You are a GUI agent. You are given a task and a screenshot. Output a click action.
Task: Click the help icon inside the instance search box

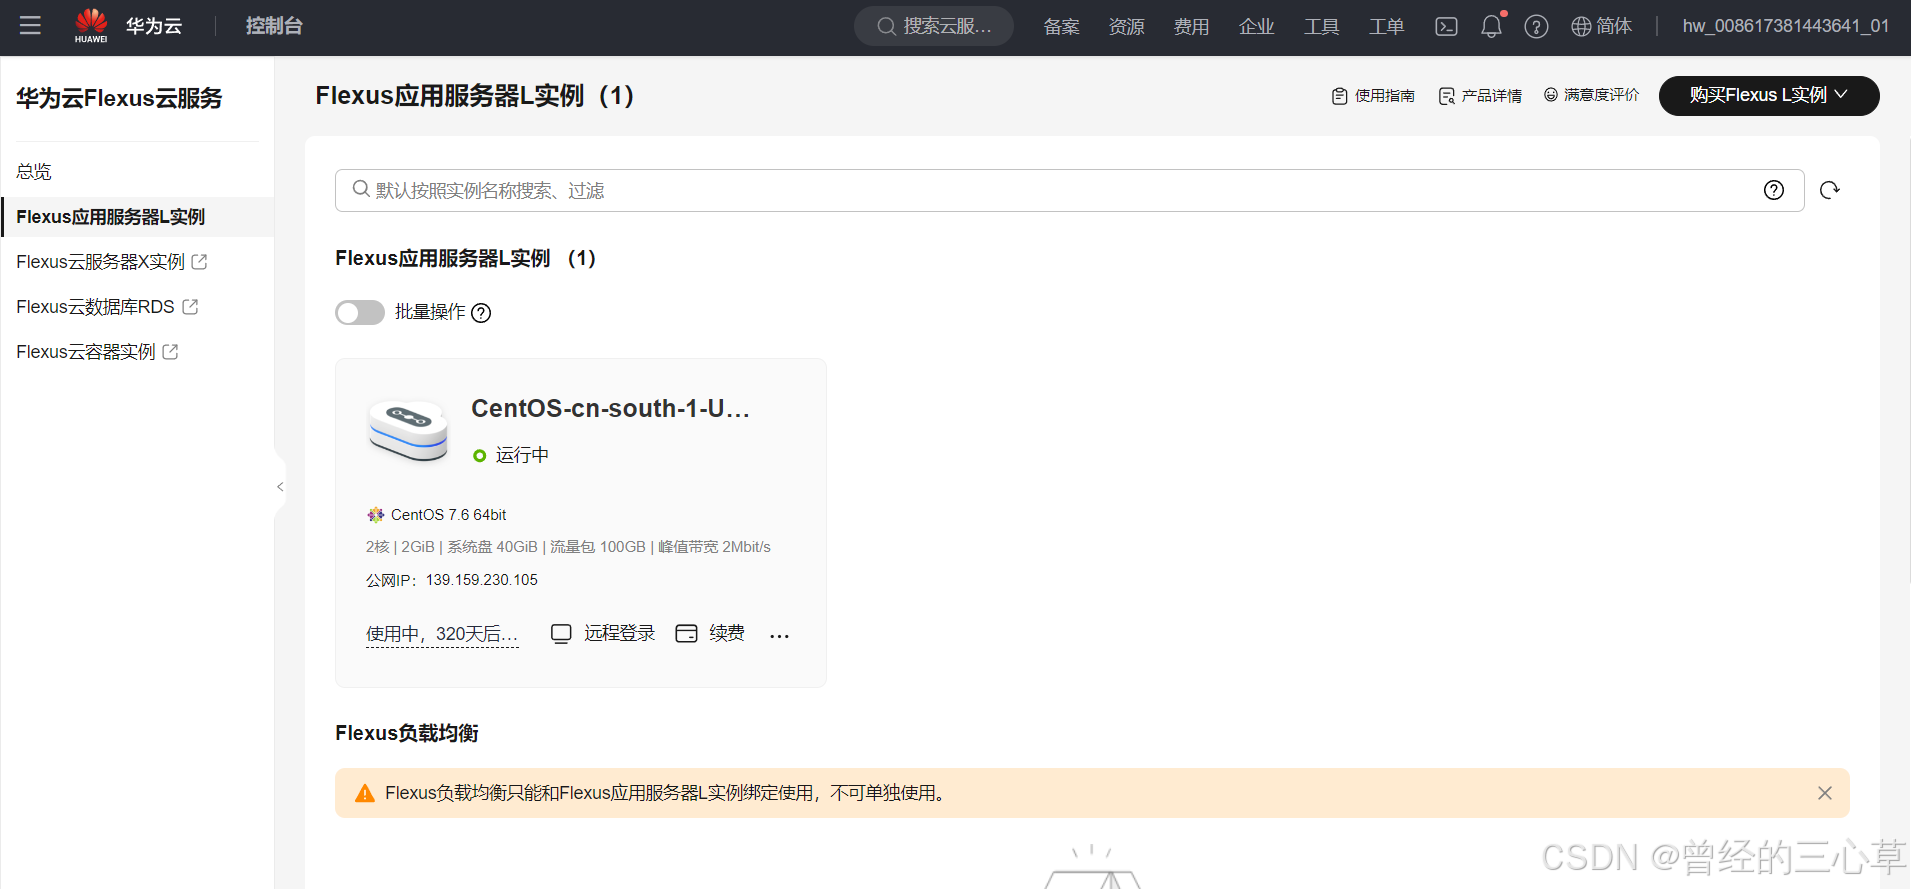(x=1774, y=190)
